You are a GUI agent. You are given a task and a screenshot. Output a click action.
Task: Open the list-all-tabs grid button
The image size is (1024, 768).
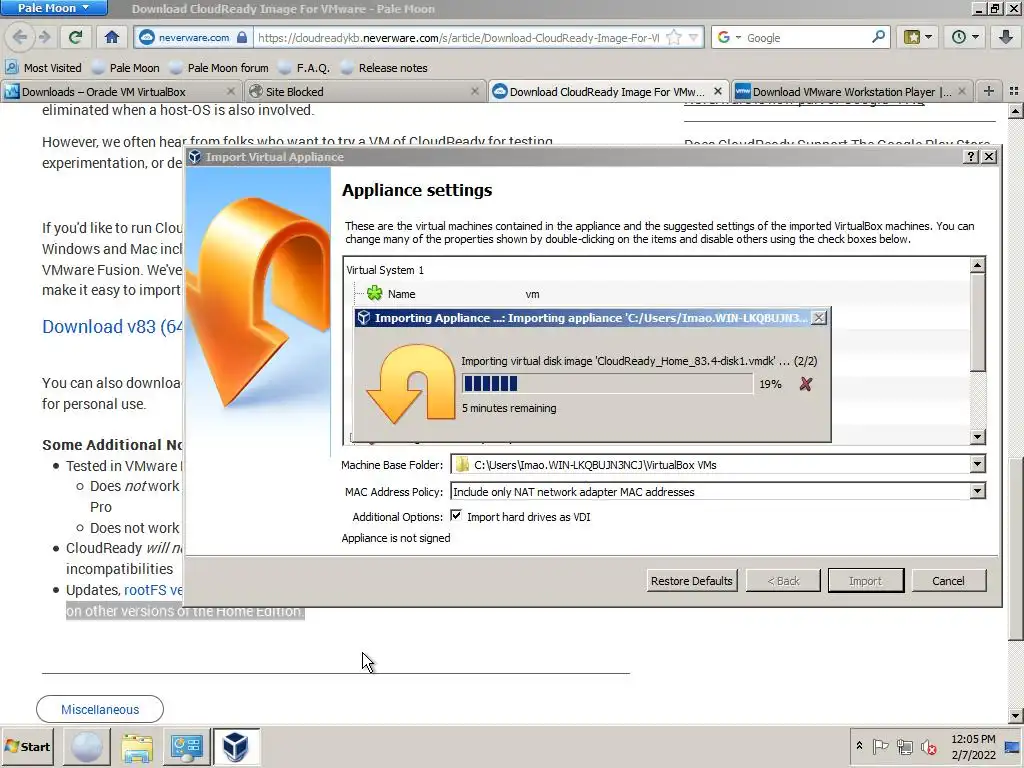pyautogui.click(x=1014, y=91)
